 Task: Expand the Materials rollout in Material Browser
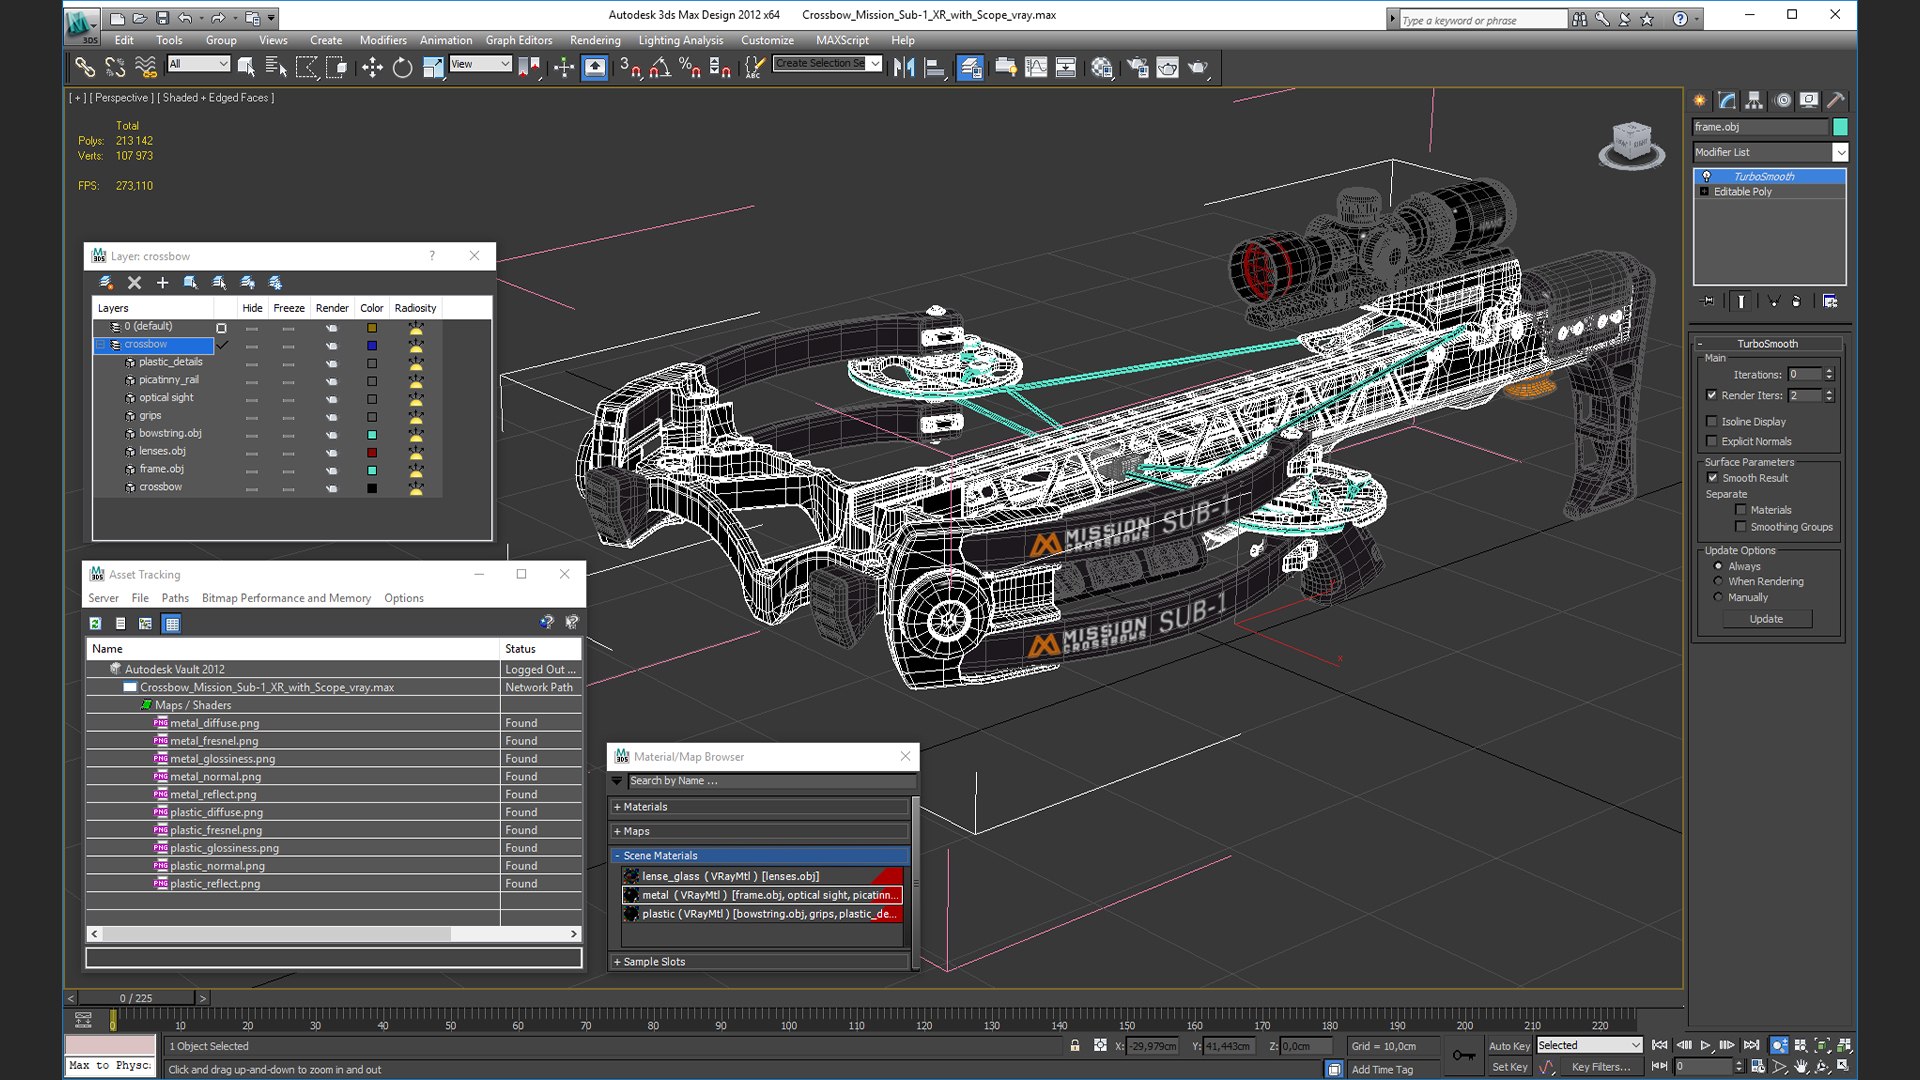coord(760,807)
